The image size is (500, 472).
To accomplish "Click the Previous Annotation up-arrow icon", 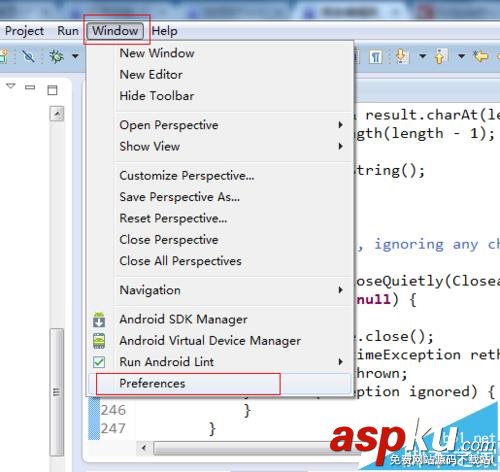I will coord(441,56).
